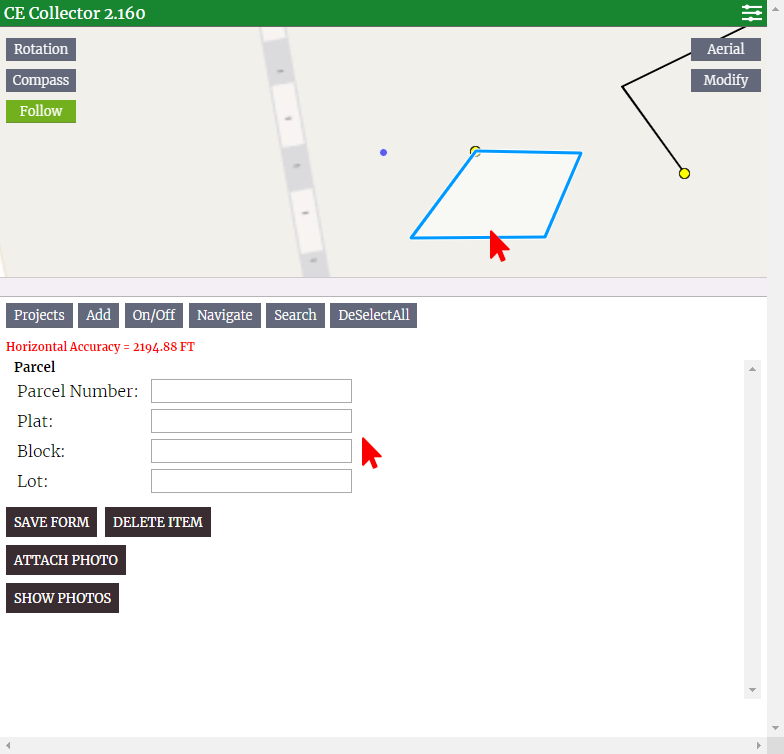Open the Projects menu
The image size is (784, 754).
coord(39,315)
